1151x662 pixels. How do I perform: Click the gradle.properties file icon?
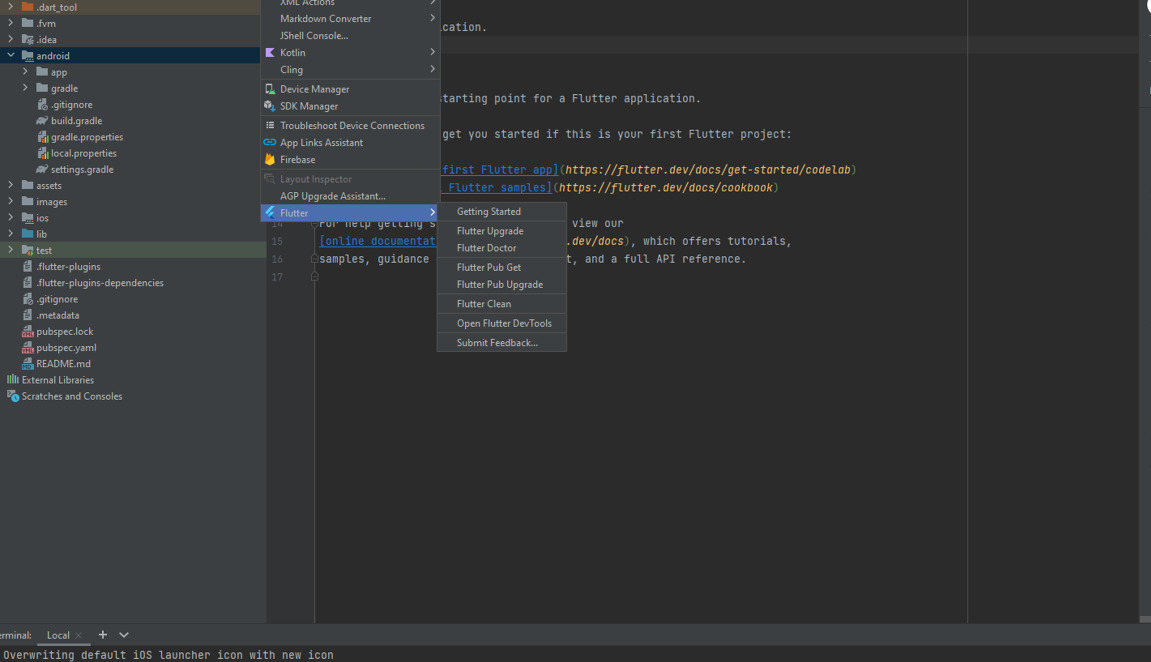coord(43,137)
